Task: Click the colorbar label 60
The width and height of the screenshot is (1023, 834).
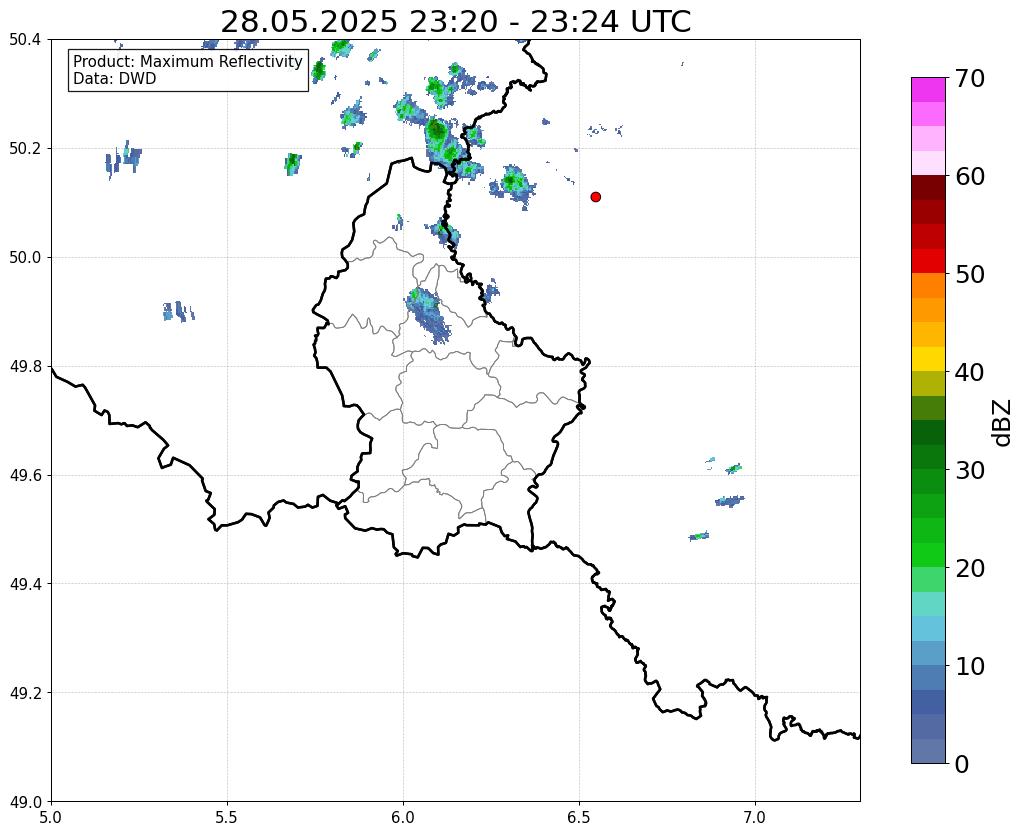Action: (970, 176)
